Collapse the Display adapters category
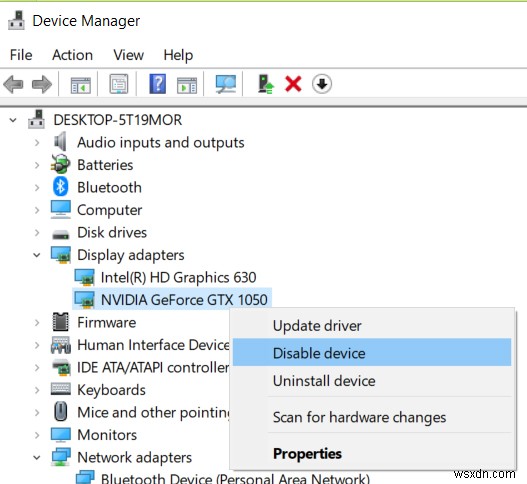 [x=37, y=255]
